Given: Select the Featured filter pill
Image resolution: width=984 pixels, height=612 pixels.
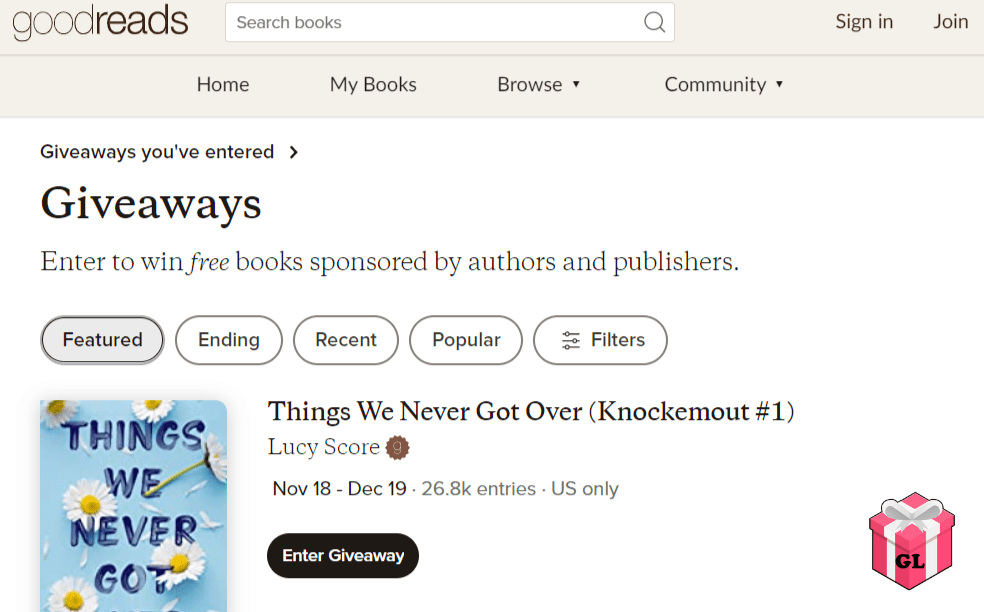Looking at the screenshot, I should [102, 340].
